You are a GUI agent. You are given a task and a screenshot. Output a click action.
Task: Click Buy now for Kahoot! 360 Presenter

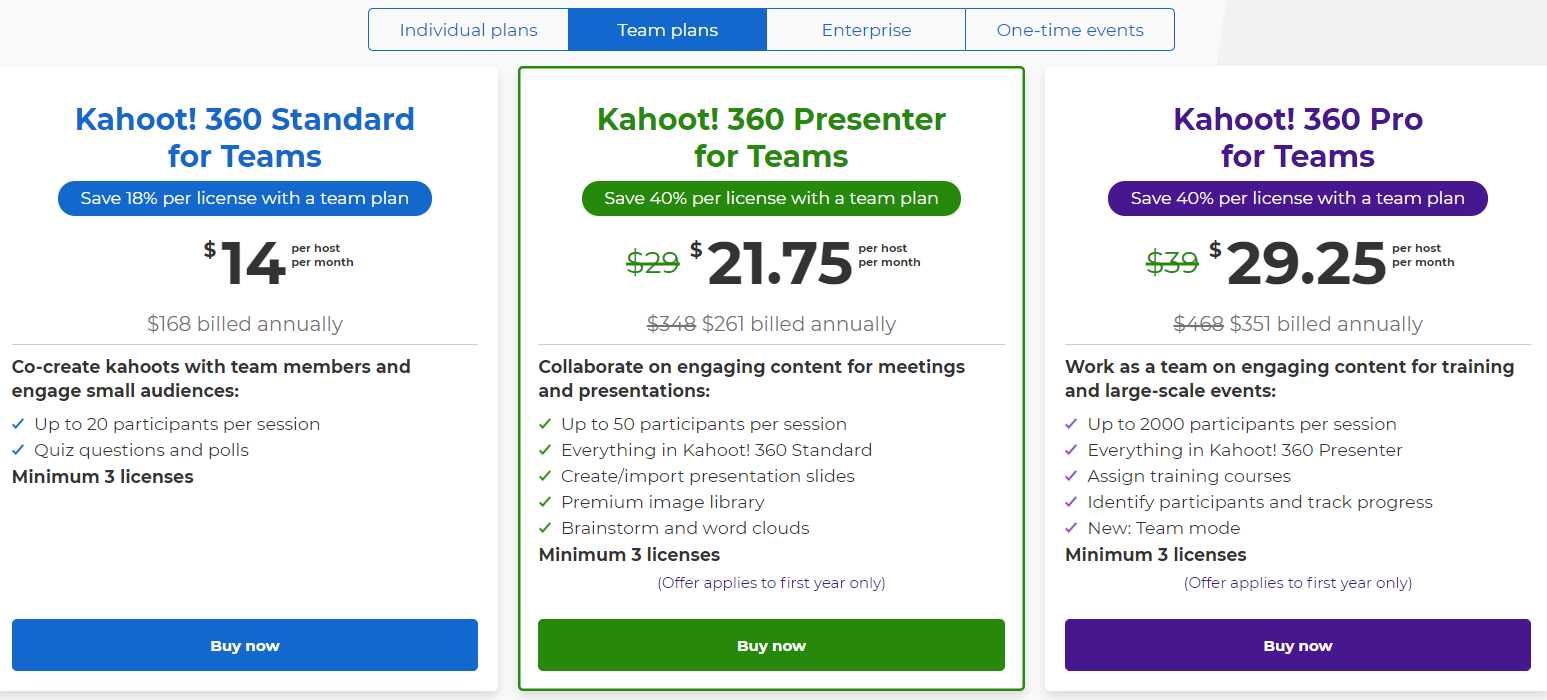771,645
